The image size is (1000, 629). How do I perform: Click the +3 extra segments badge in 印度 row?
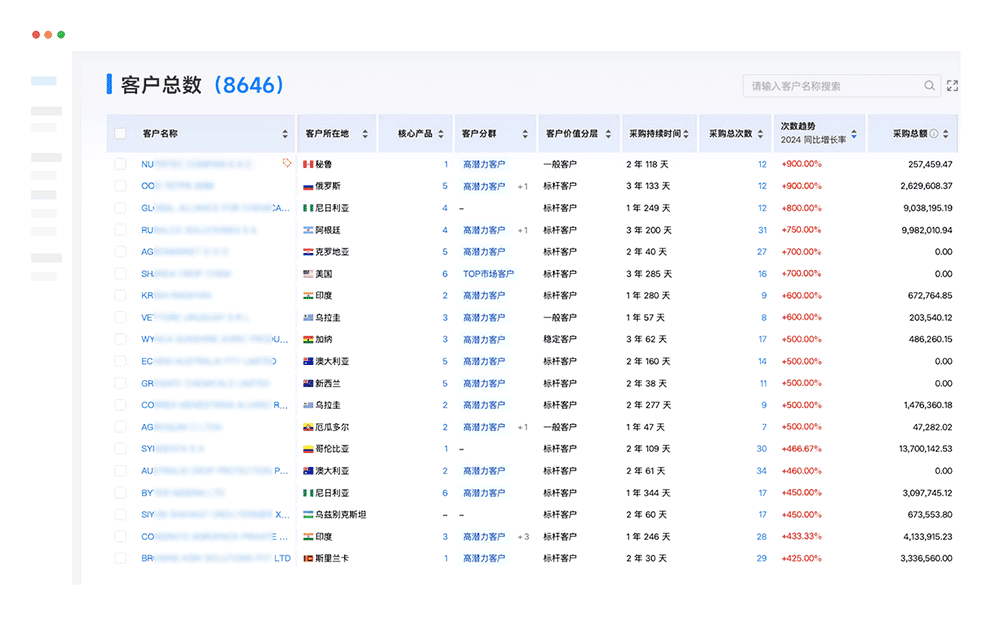click(523, 537)
